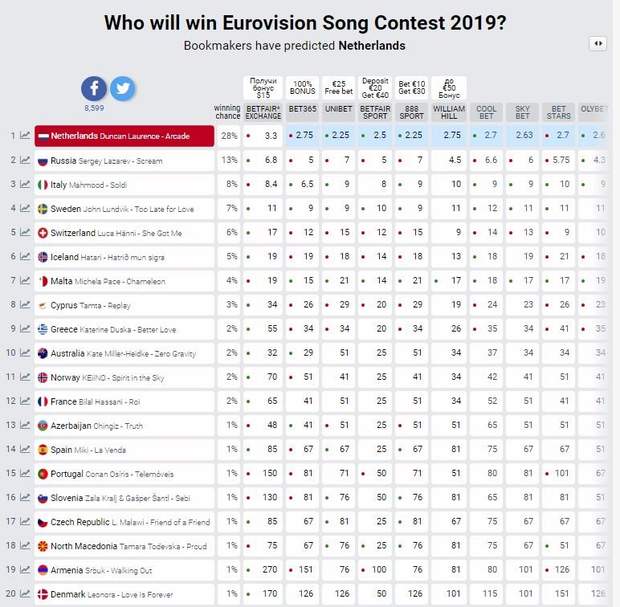Click the chart icon for Norway row
This screenshot has width=620, height=607.
pyautogui.click(x=25, y=378)
